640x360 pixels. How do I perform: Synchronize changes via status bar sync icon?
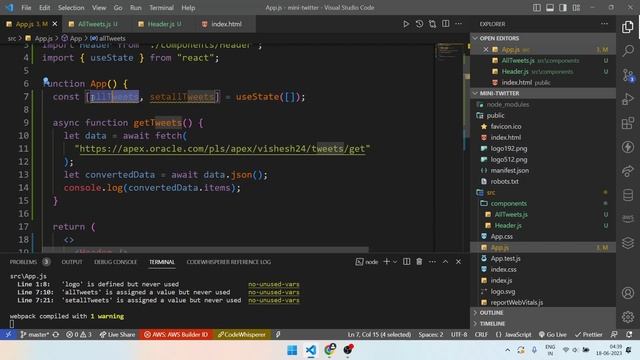tap(56, 334)
